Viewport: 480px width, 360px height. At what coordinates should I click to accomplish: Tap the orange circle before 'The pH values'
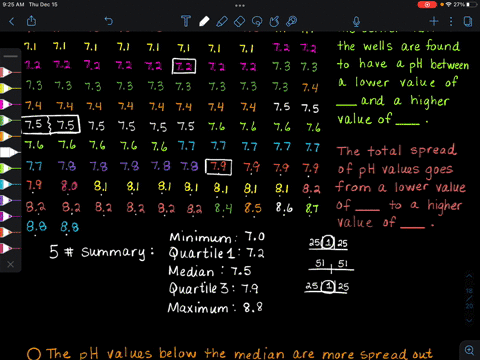point(34,354)
